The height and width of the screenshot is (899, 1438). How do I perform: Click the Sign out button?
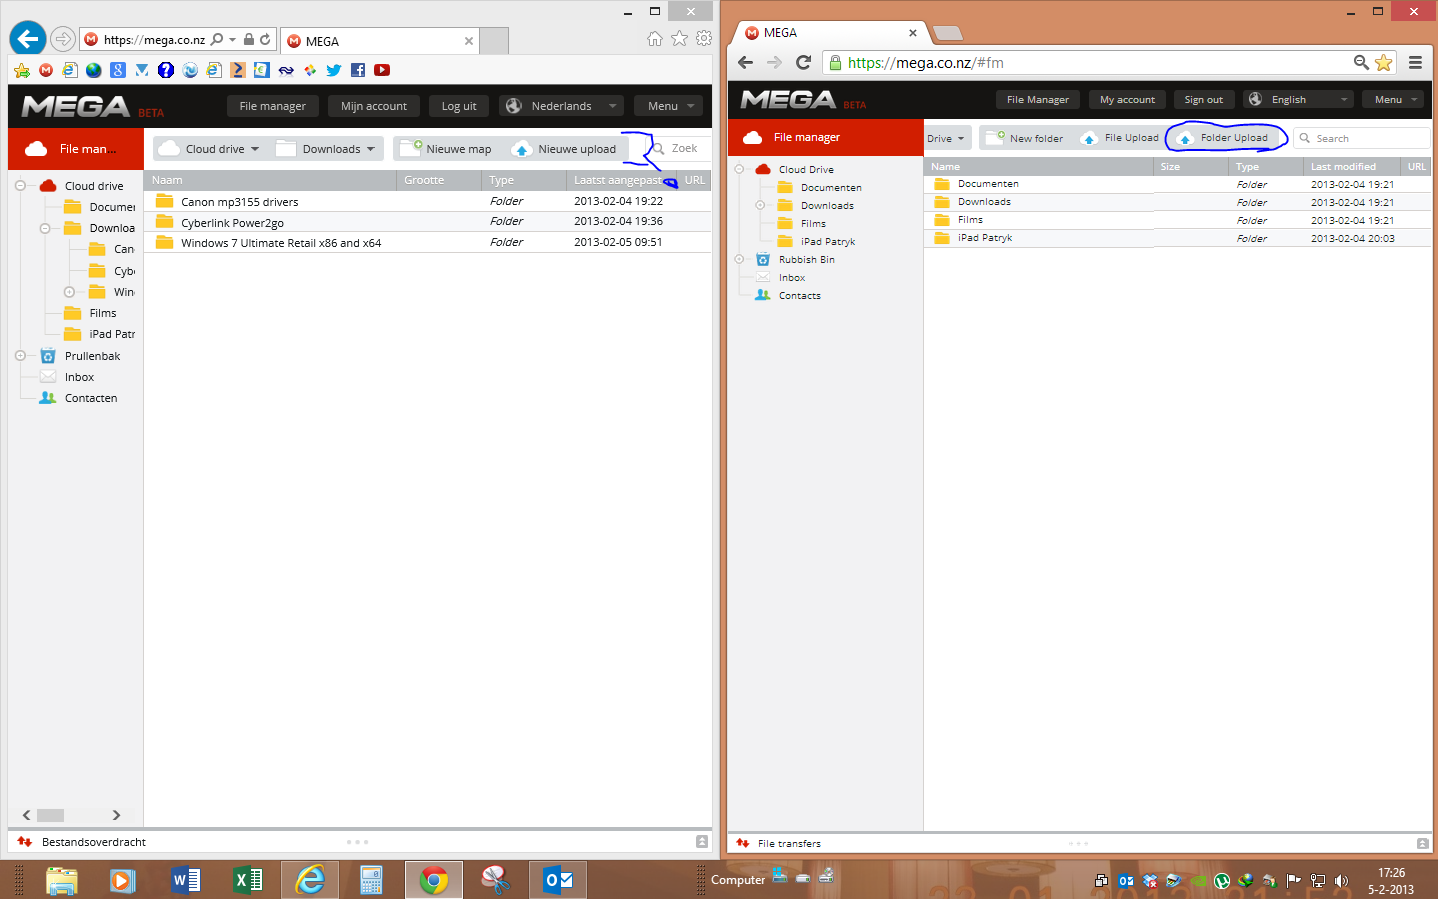(x=1204, y=99)
